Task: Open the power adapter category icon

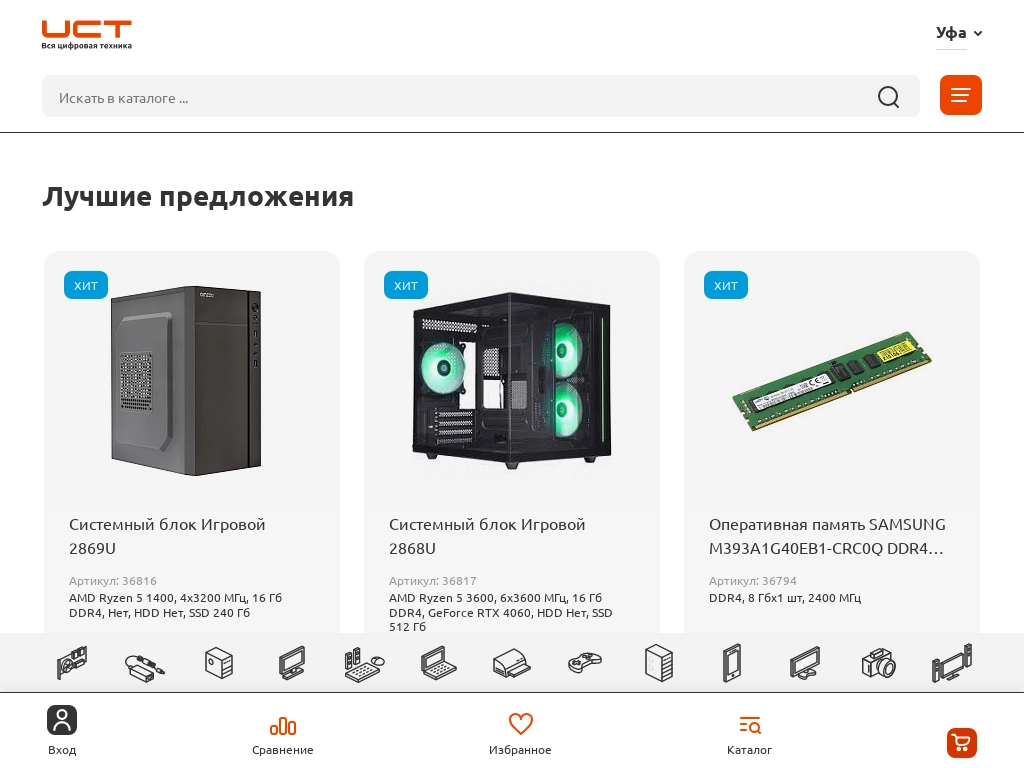Action: [144, 666]
